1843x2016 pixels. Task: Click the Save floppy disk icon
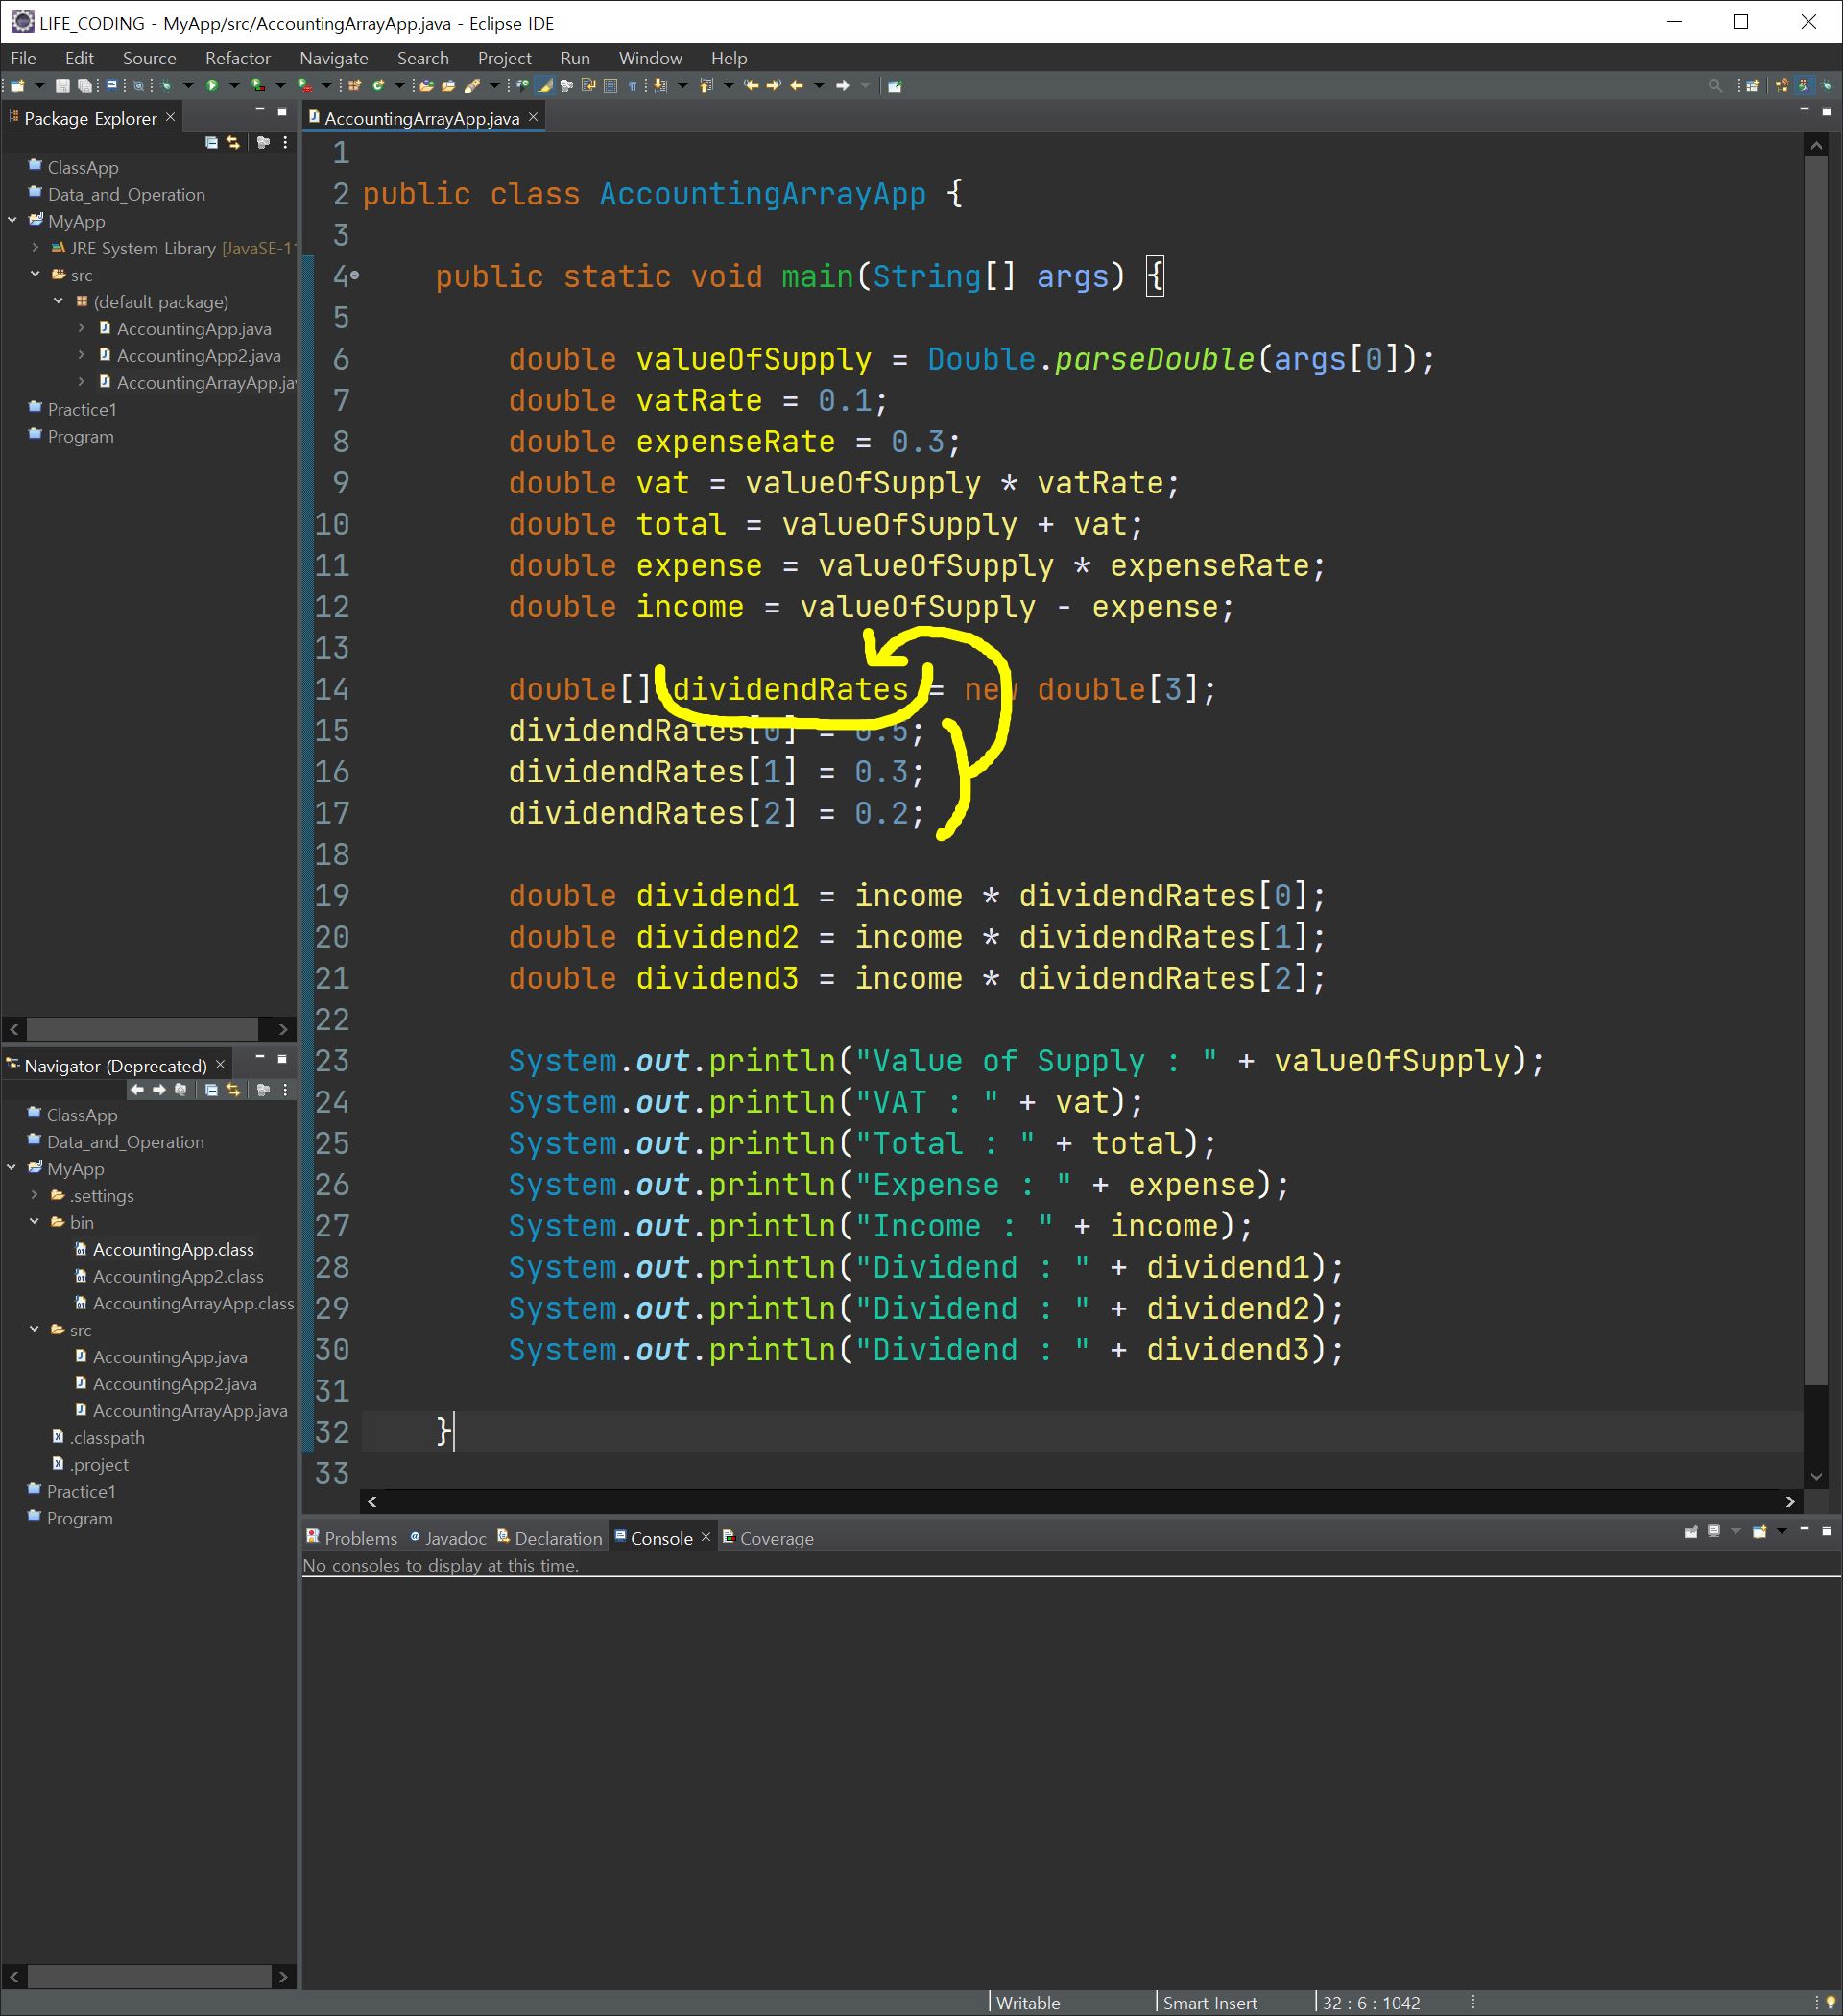coord(62,86)
